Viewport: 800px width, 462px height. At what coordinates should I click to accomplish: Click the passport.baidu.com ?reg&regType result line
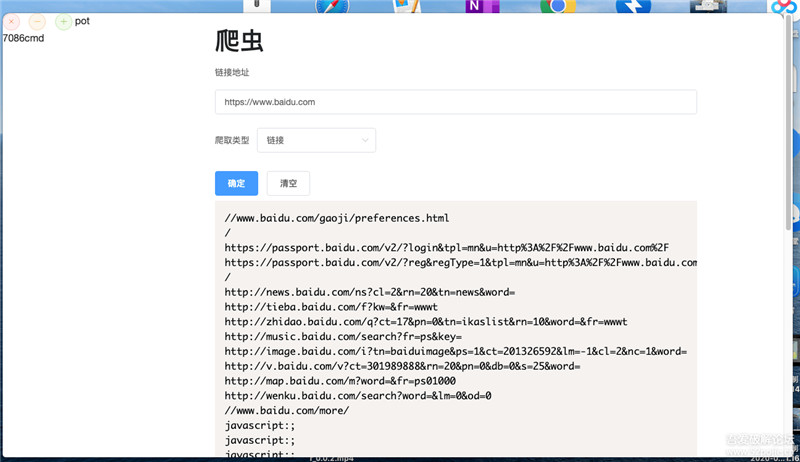[x=461, y=263]
